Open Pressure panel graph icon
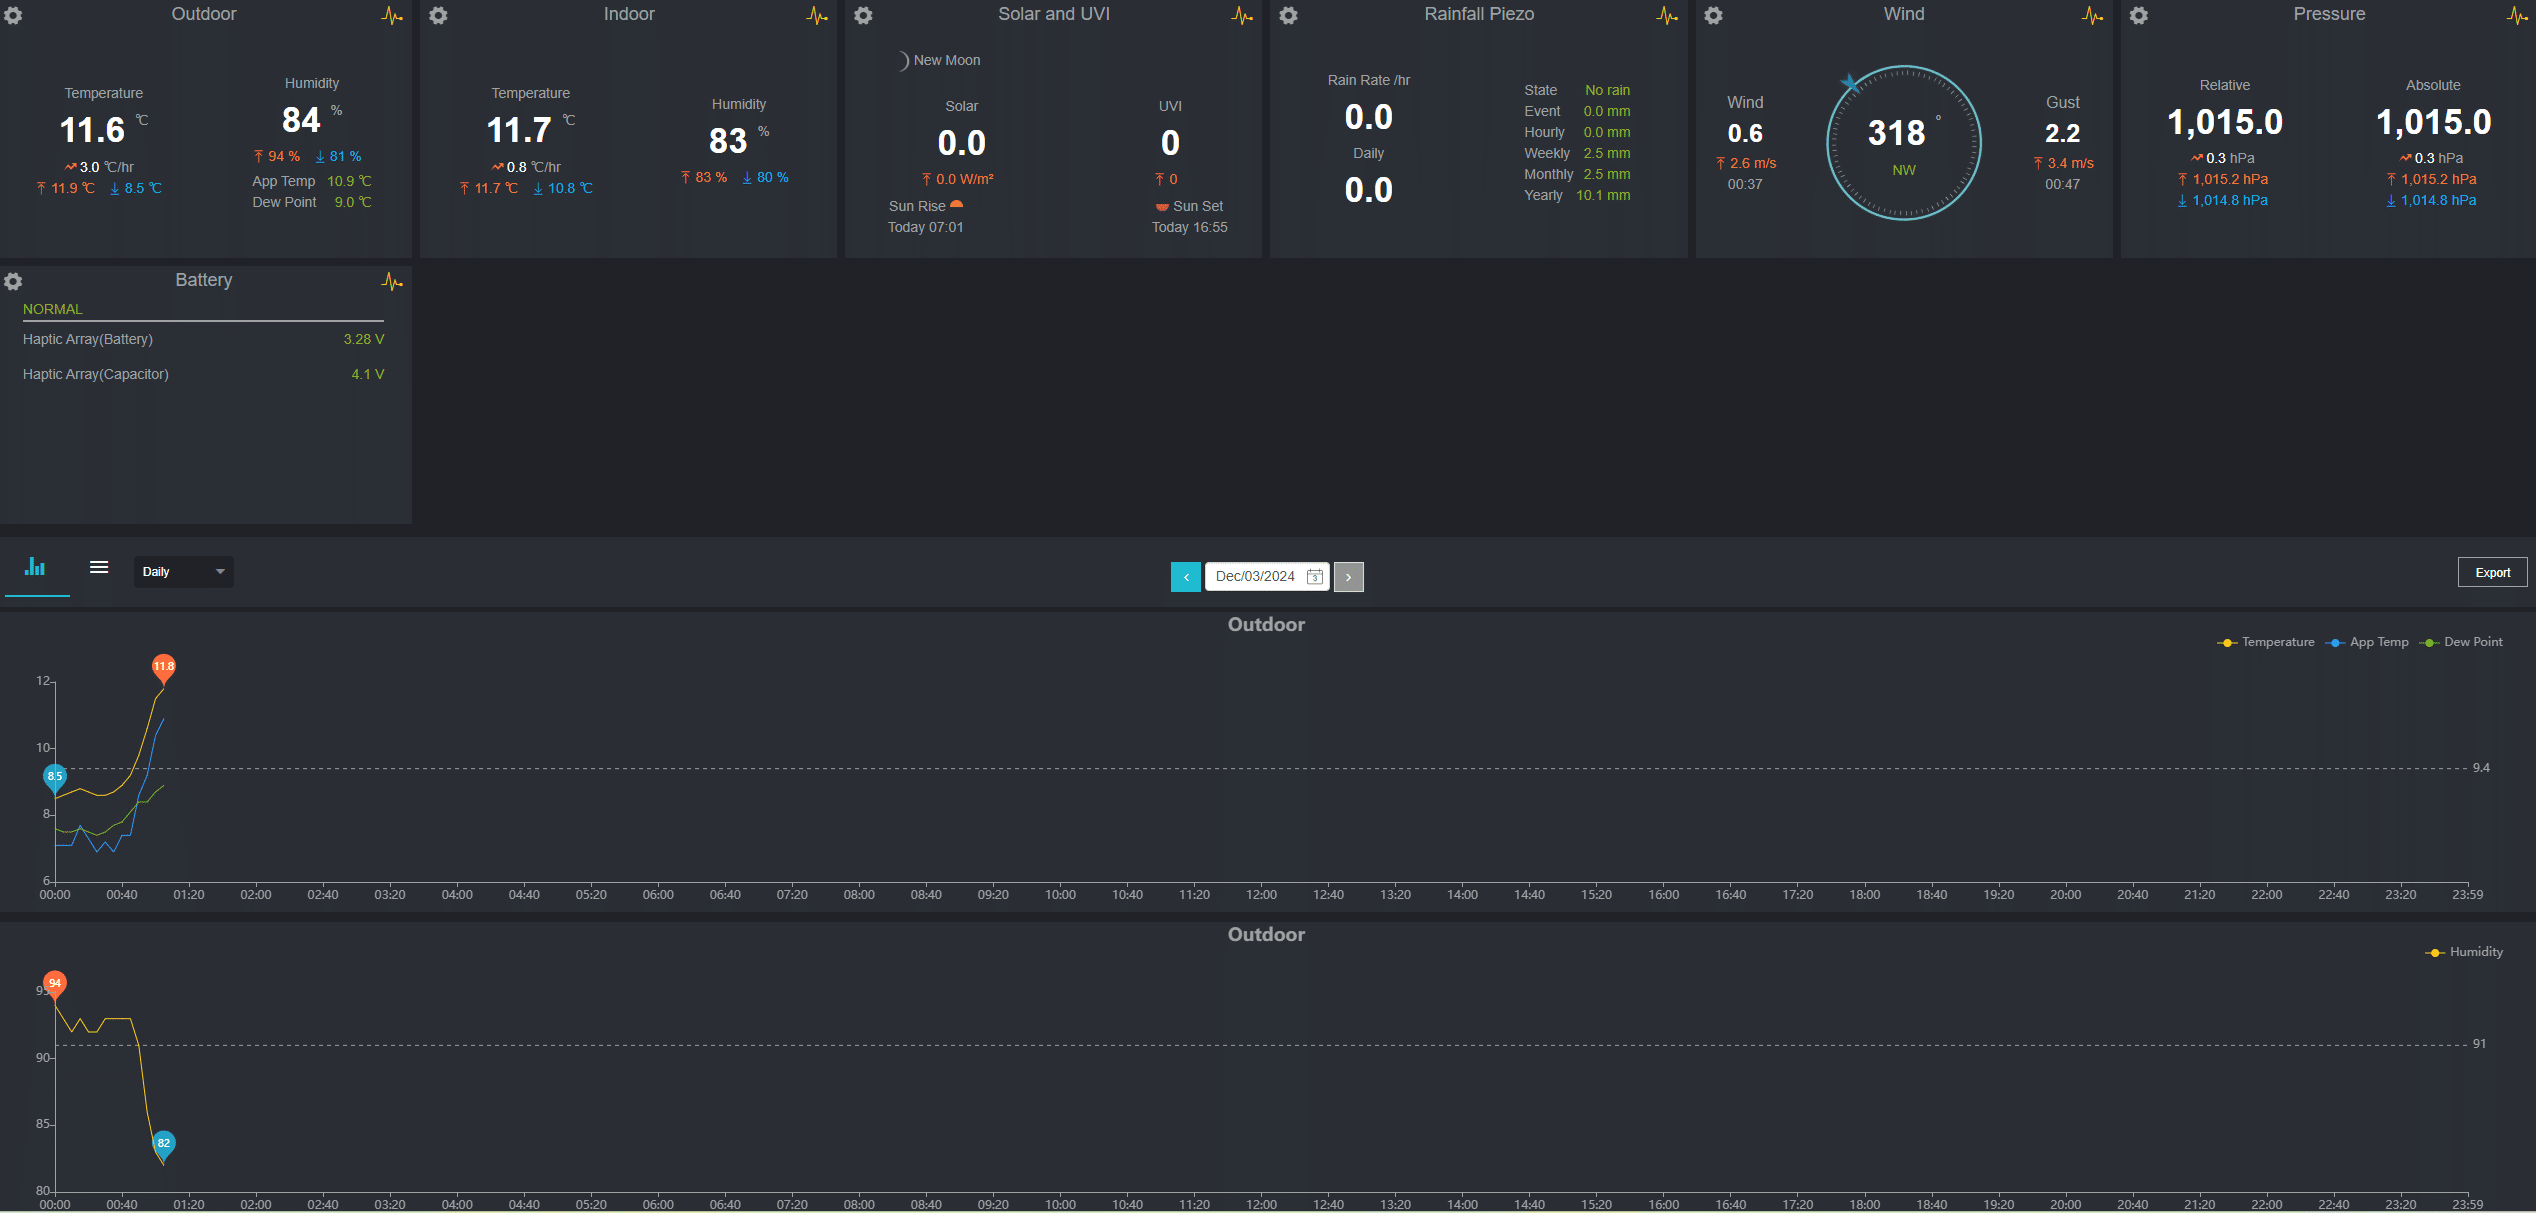2536x1213 pixels. tap(2517, 15)
